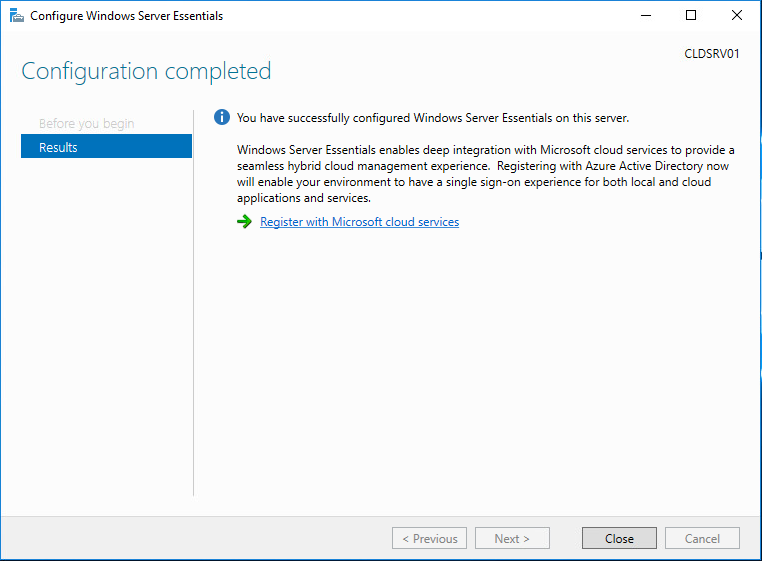Select the Results step in sidebar

(106, 146)
